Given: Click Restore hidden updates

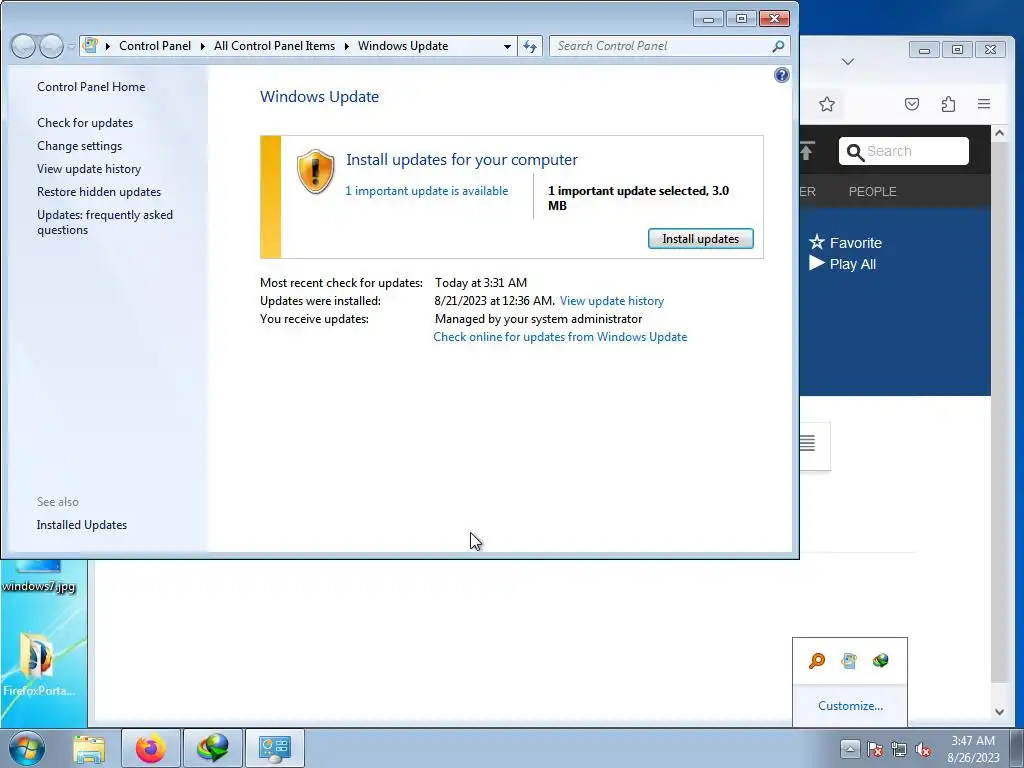Looking at the screenshot, I should coord(99,192).
